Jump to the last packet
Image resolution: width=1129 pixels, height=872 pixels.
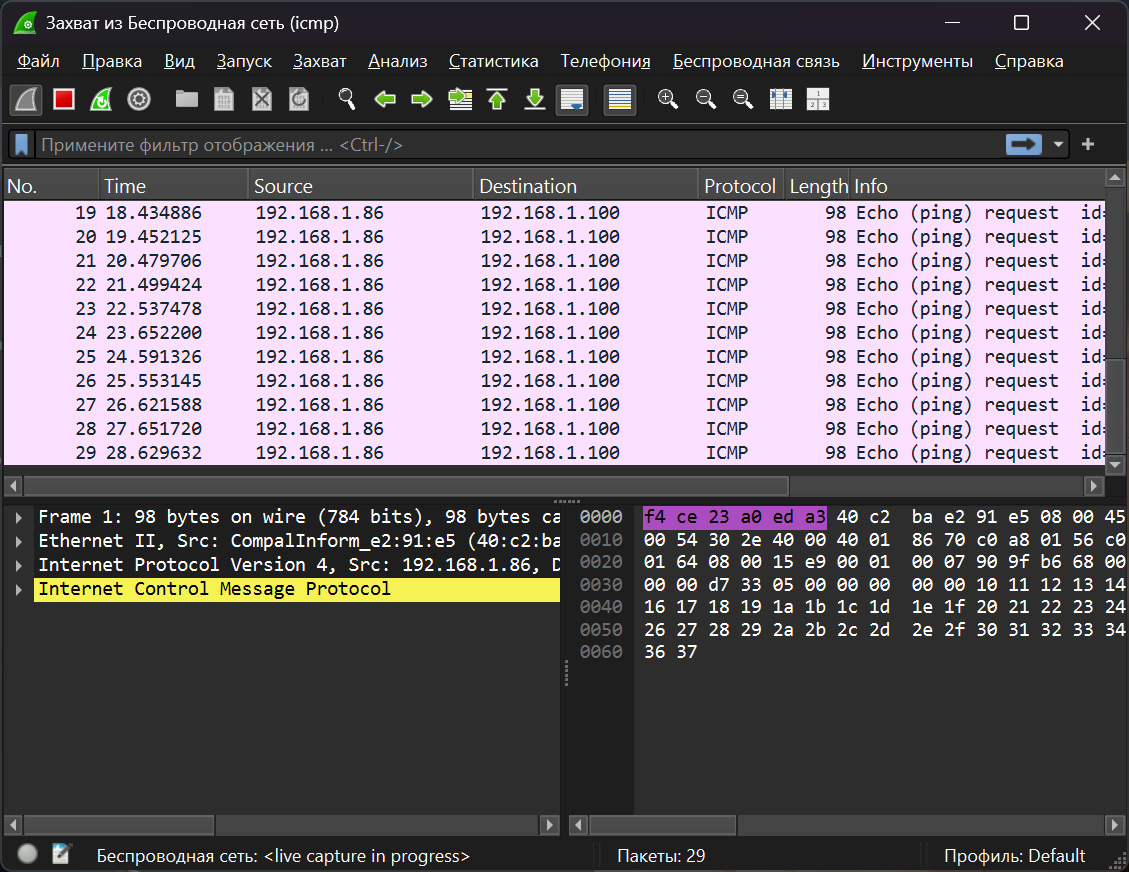(x=535, y=99)
